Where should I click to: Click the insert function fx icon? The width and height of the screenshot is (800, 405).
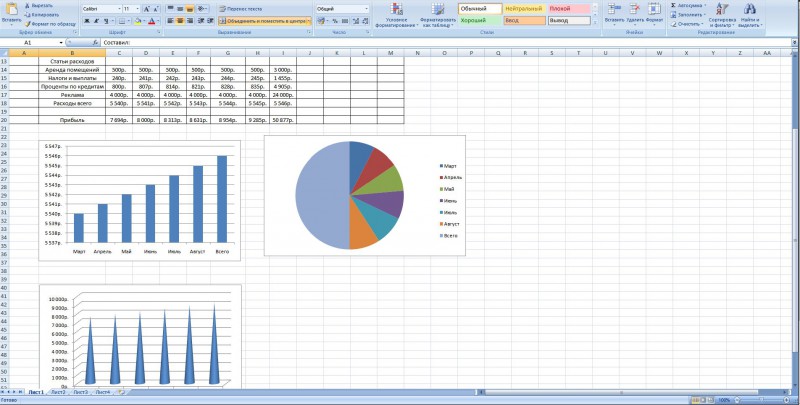click(x=95, y=43)
